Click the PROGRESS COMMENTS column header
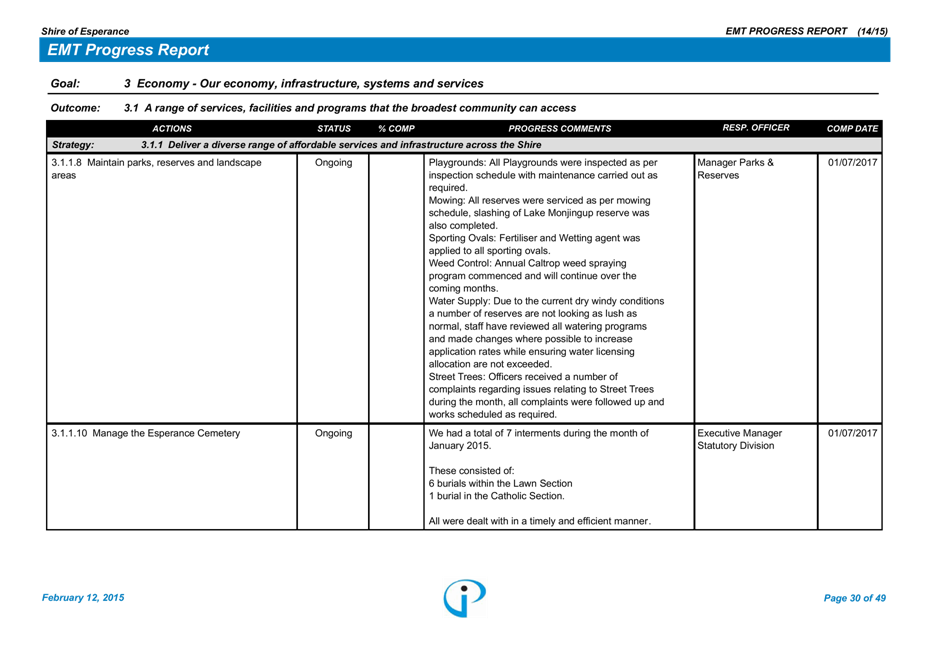The width and height of the screenshot is (928, 657). tap(559, 128)
